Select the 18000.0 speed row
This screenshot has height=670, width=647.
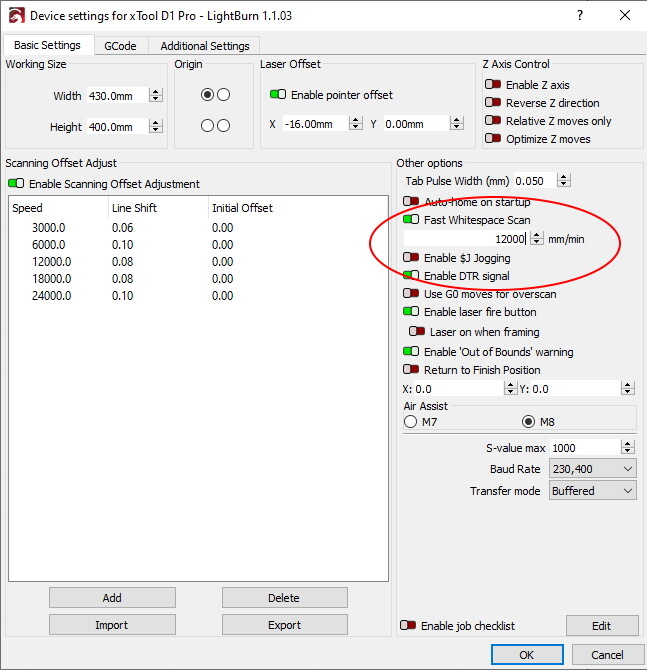pos(198,278)
